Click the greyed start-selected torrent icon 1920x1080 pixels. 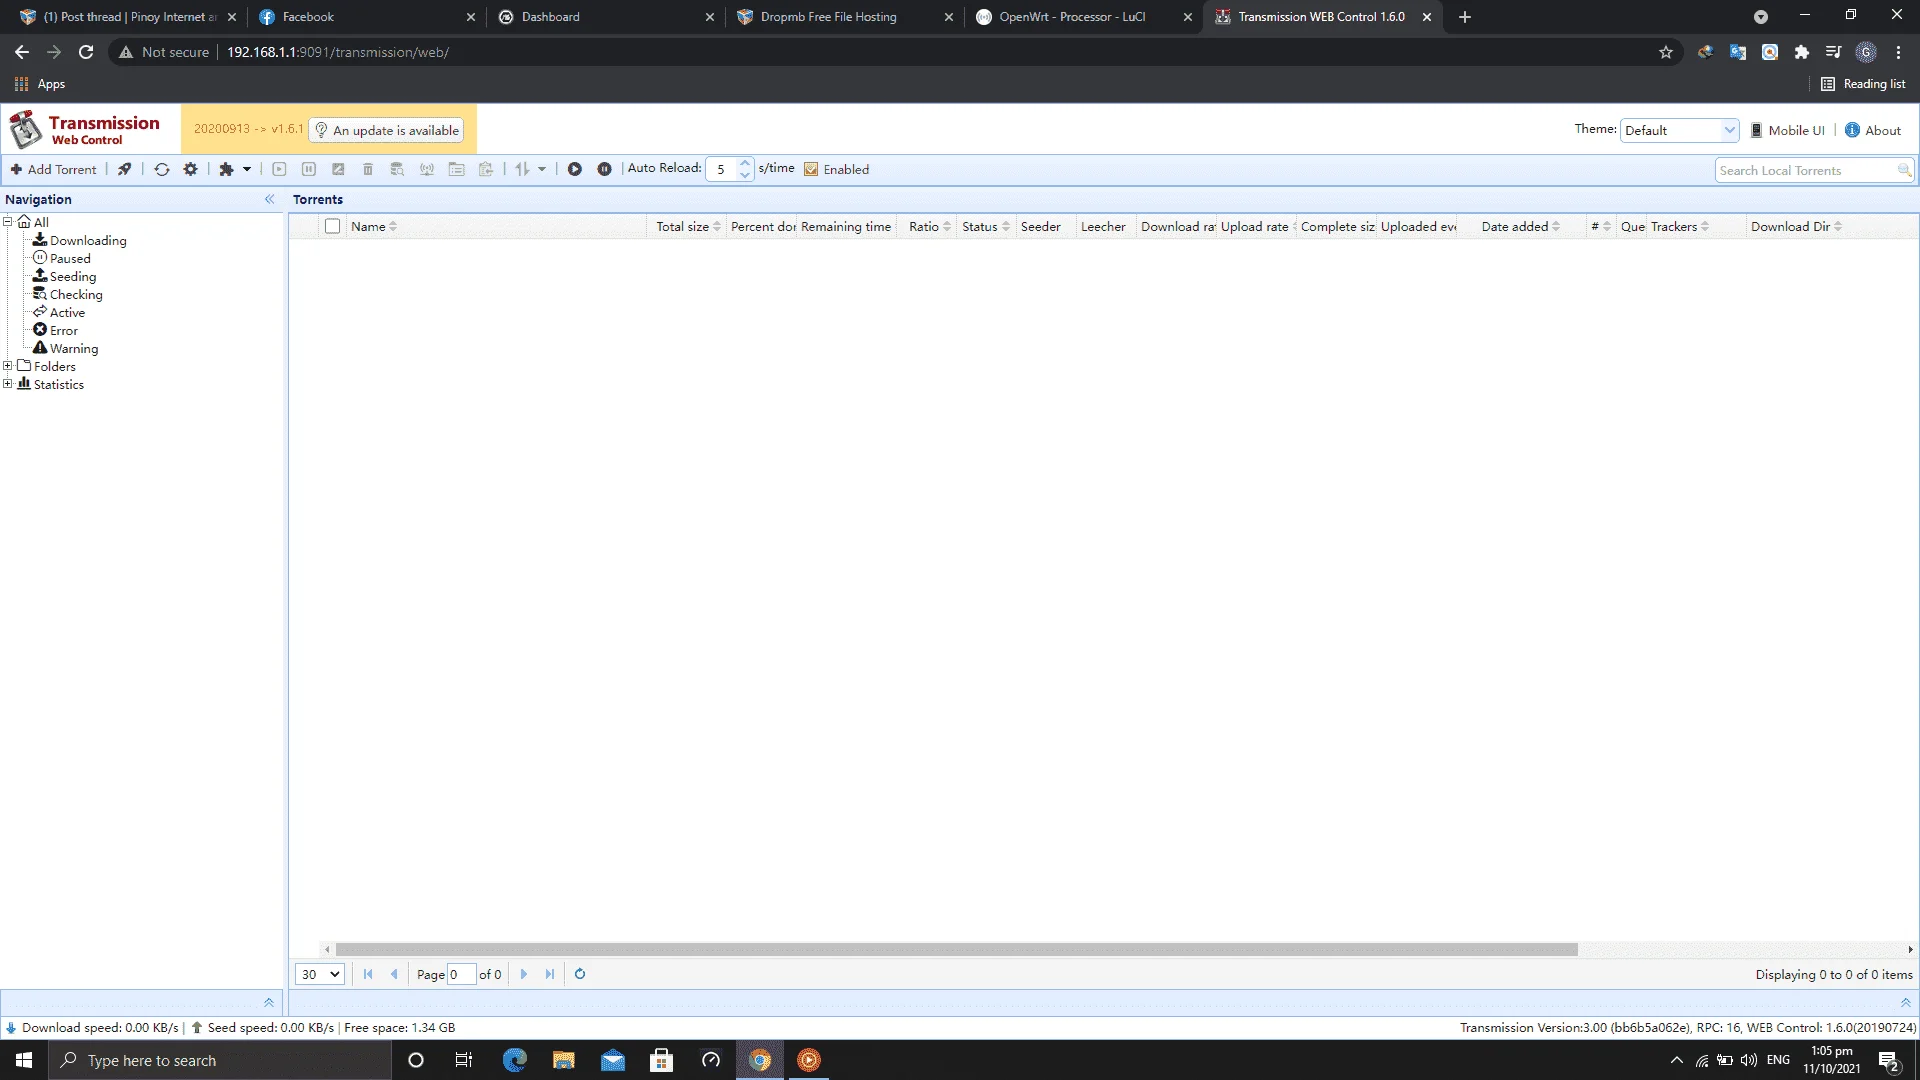280,169
